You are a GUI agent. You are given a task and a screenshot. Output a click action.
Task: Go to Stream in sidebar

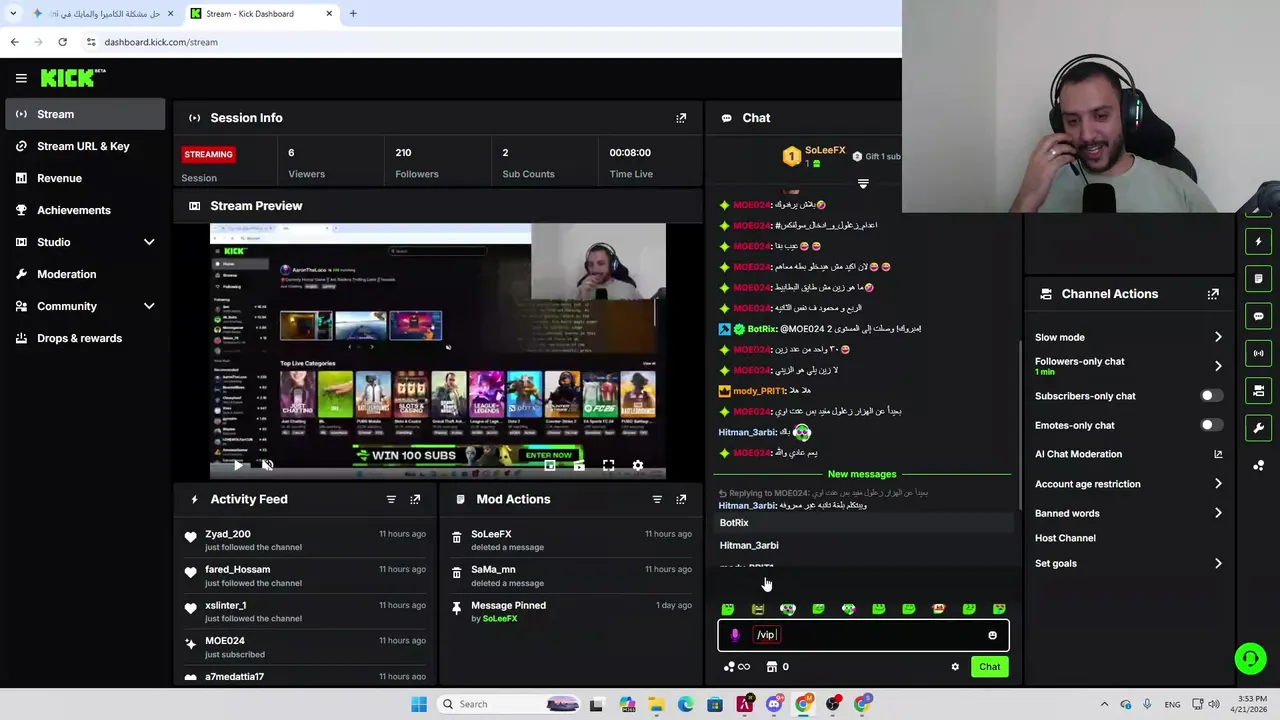85,114
